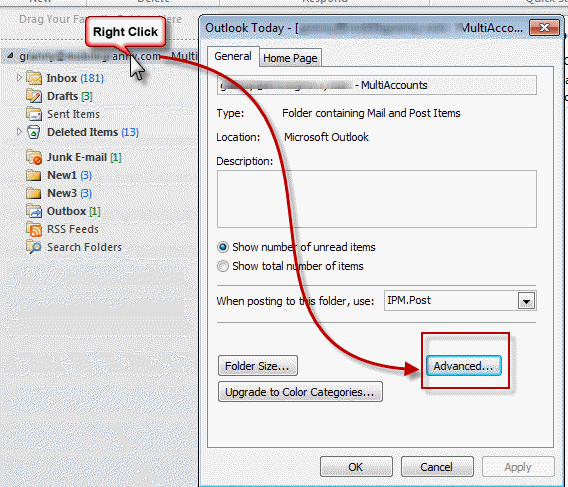This screenshot has height=487, width=568.
Task: Click the Outbox folder icon
Action: coord(34,211)
